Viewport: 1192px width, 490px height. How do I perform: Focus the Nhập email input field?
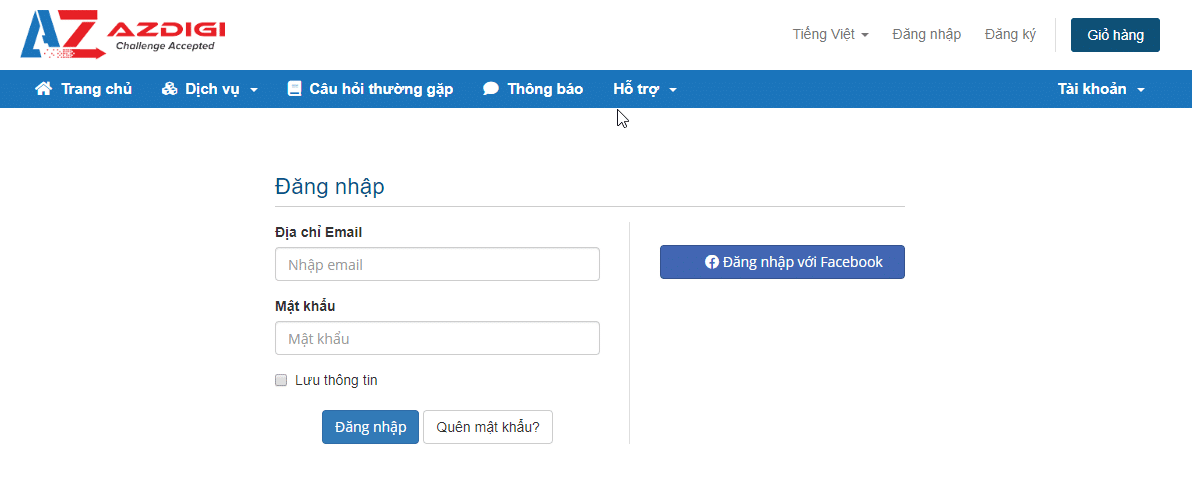(437, 265)
